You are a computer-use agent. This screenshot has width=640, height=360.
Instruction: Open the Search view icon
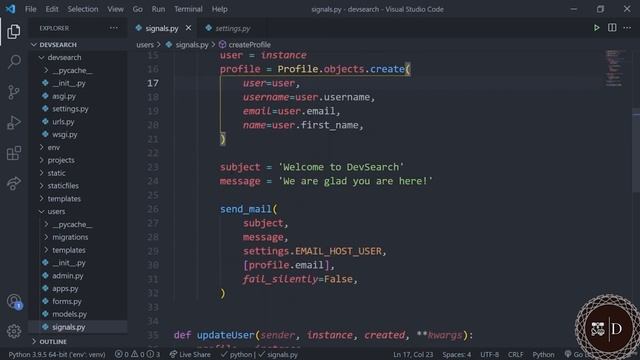pos(14,62)
